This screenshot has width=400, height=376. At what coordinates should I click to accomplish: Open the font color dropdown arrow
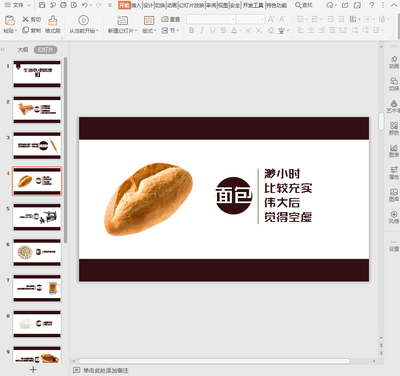[x=239, y=30]
